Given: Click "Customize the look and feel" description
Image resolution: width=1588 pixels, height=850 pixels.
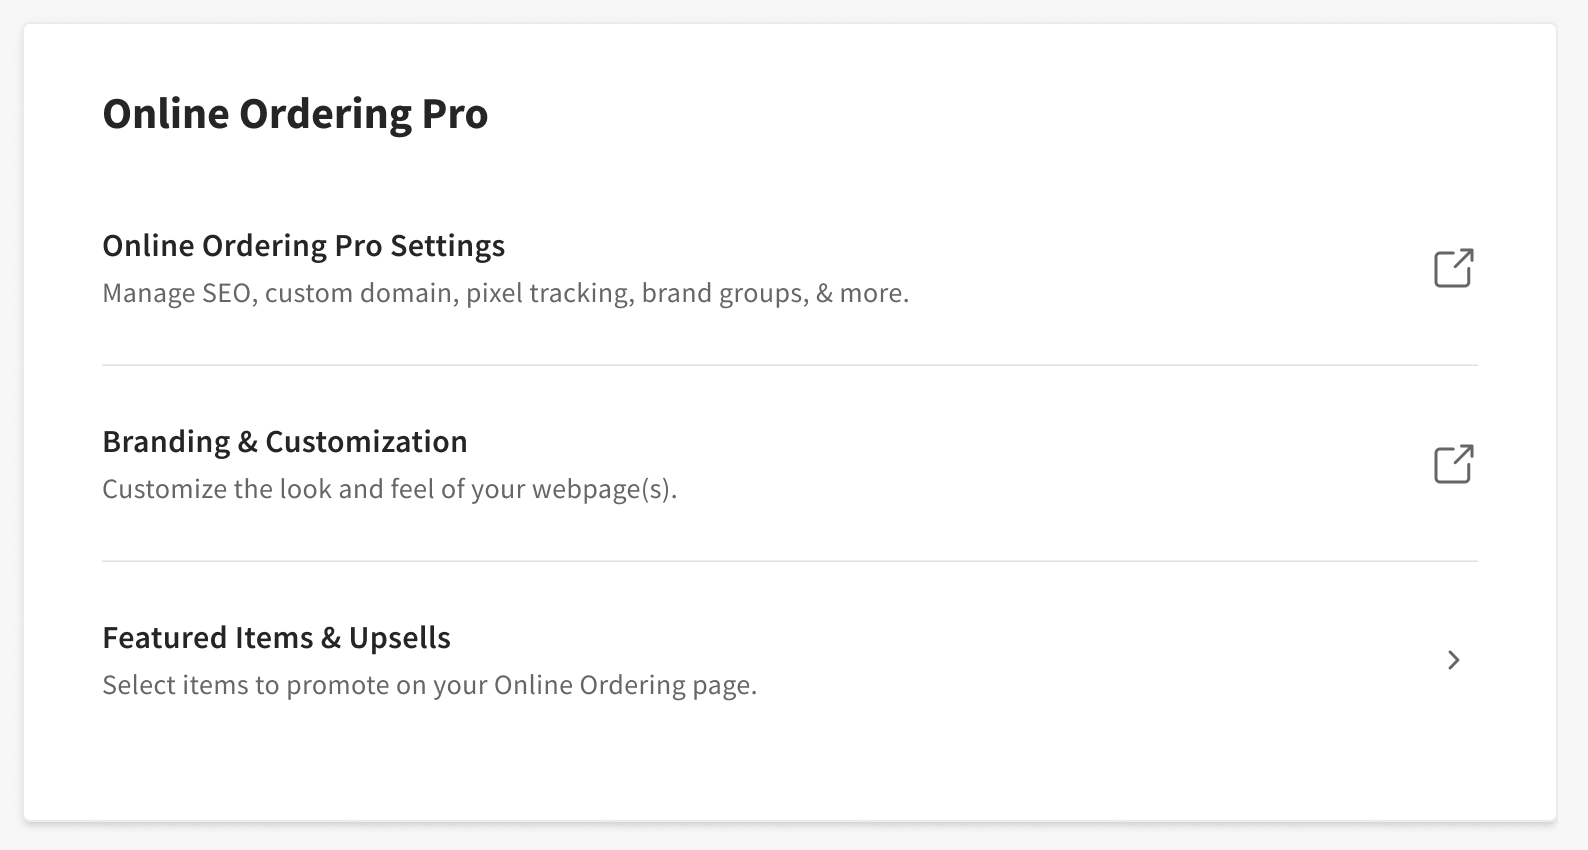Looking at the screenshot, I should 389,490.
